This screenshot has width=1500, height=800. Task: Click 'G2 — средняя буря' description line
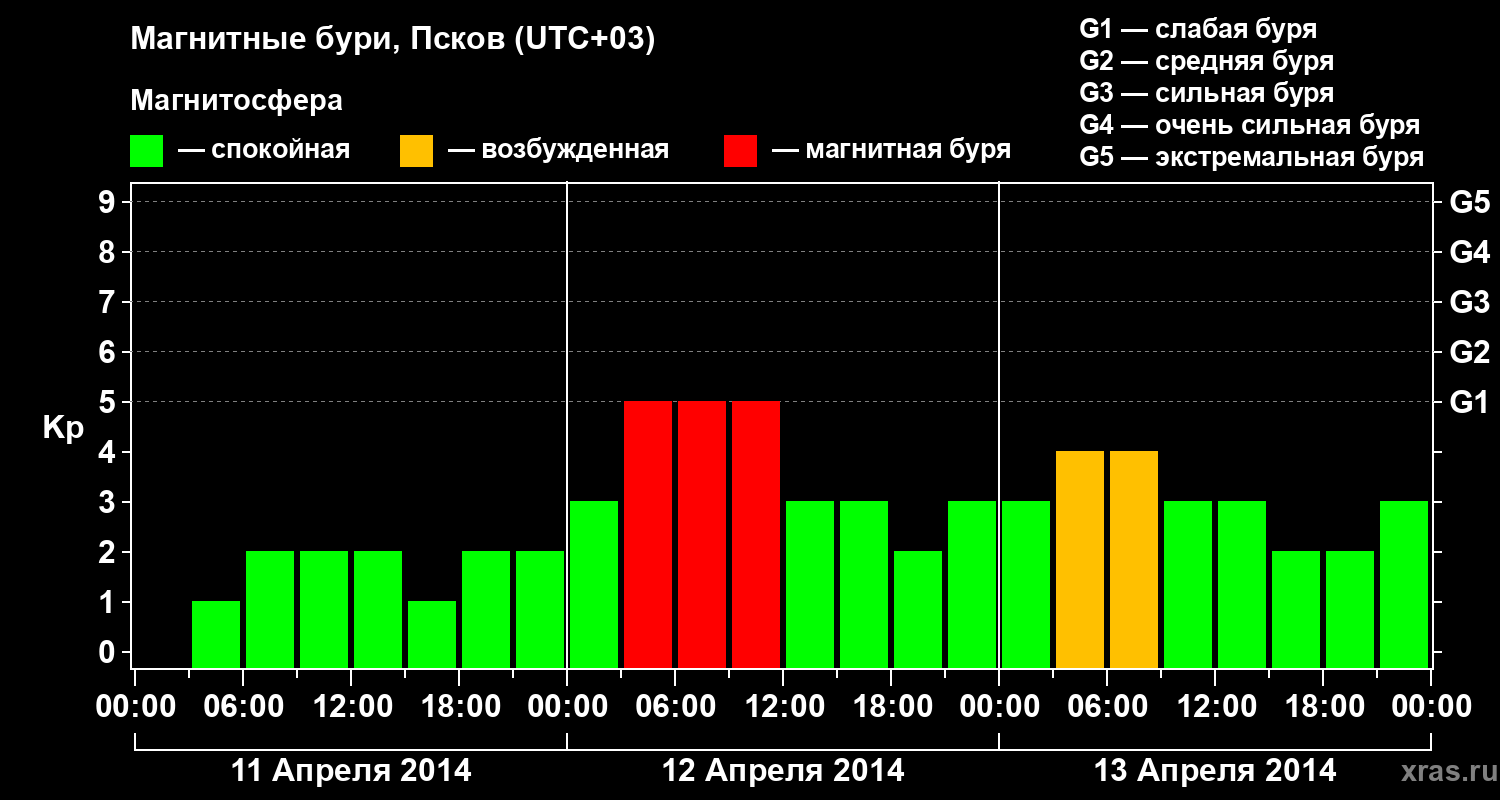point(1207,61)
